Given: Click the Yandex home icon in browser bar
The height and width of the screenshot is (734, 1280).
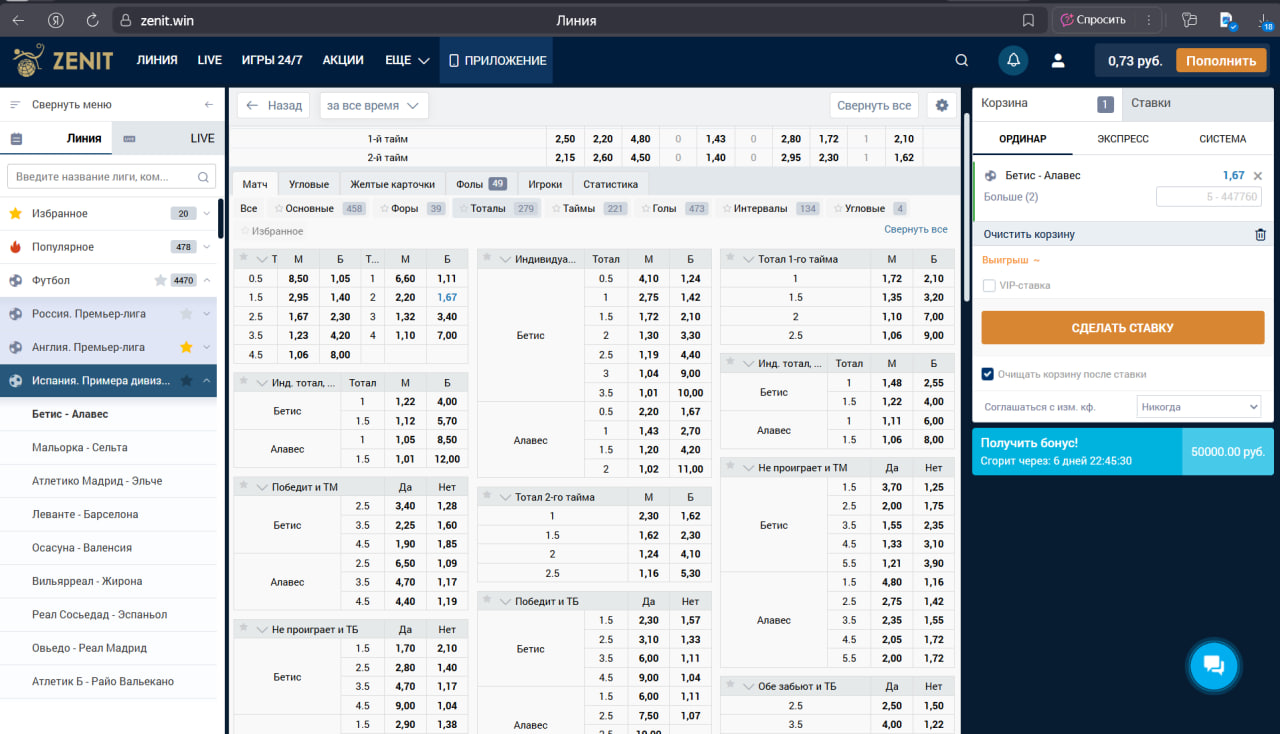Looking at the screenshot, I should [56, 20].
